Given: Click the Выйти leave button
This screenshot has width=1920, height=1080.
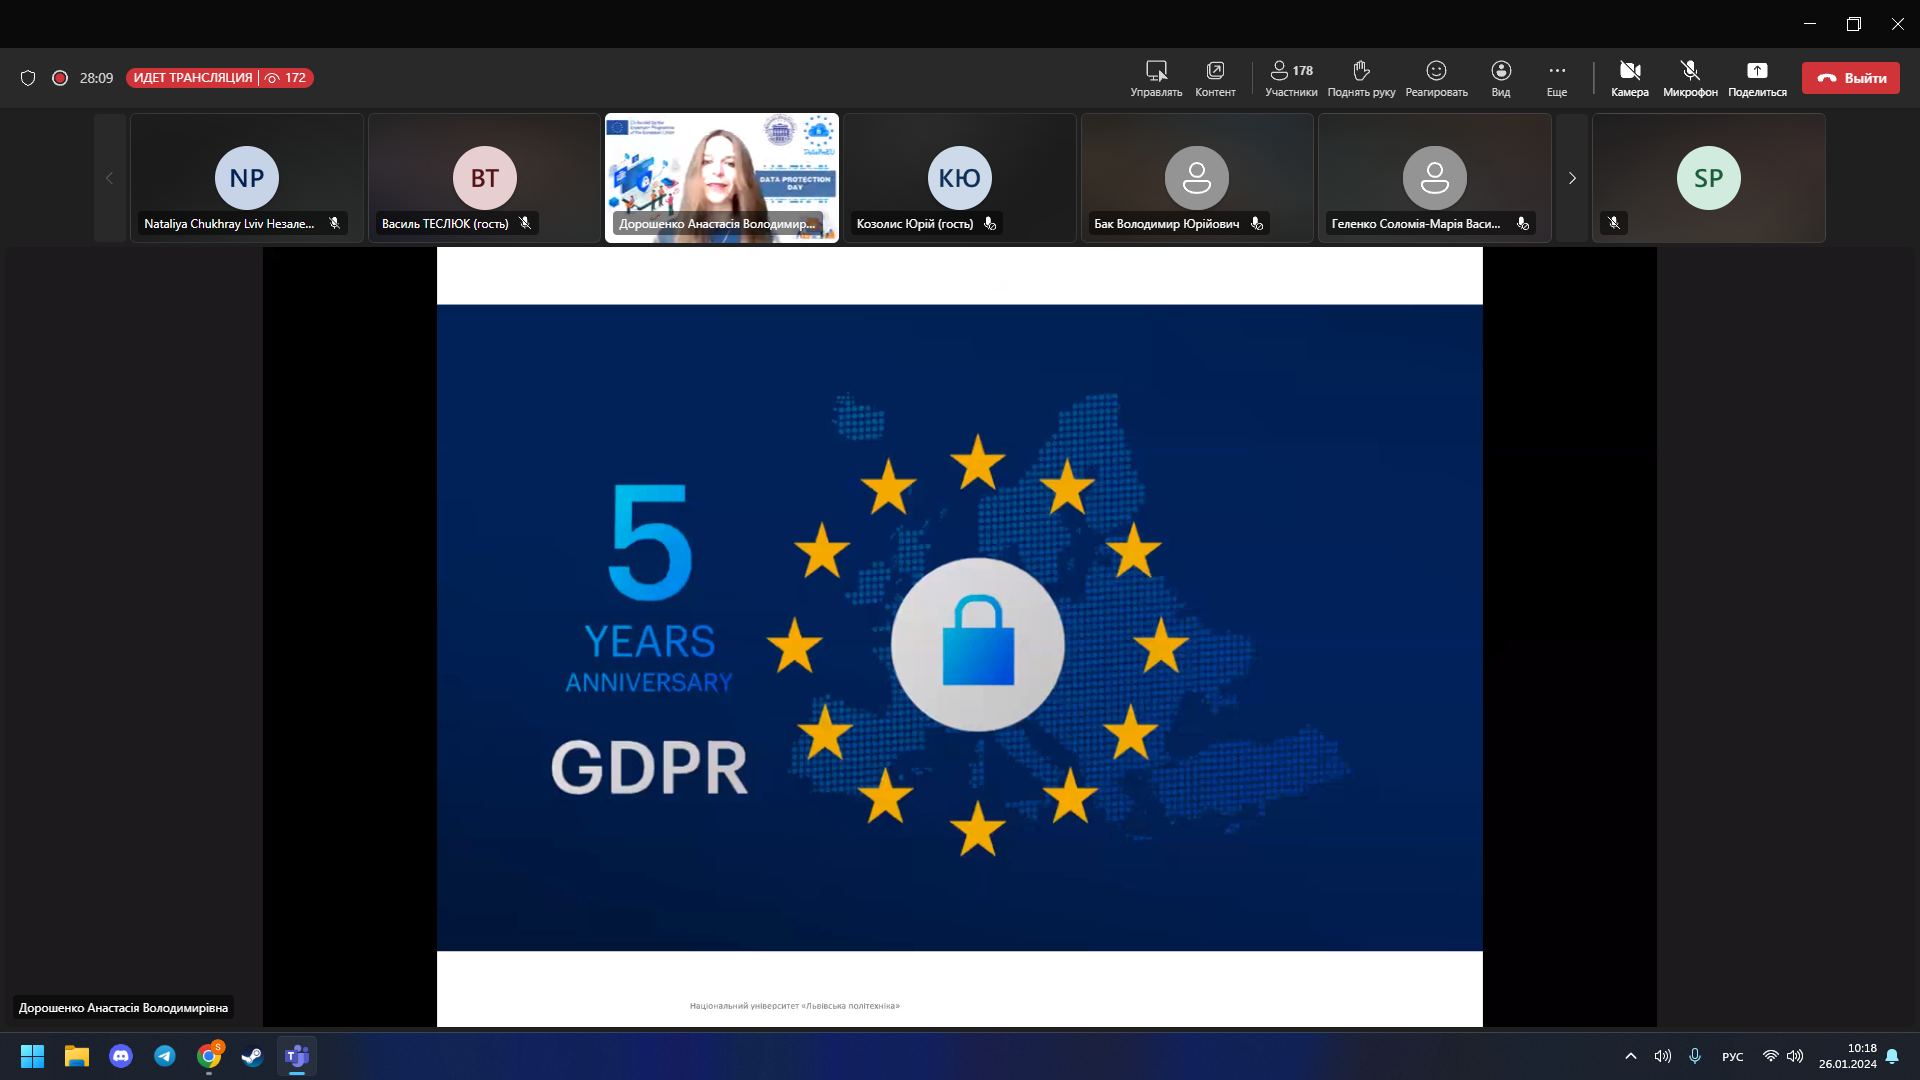Looking at the screenshot, I should click(1851, 78).
